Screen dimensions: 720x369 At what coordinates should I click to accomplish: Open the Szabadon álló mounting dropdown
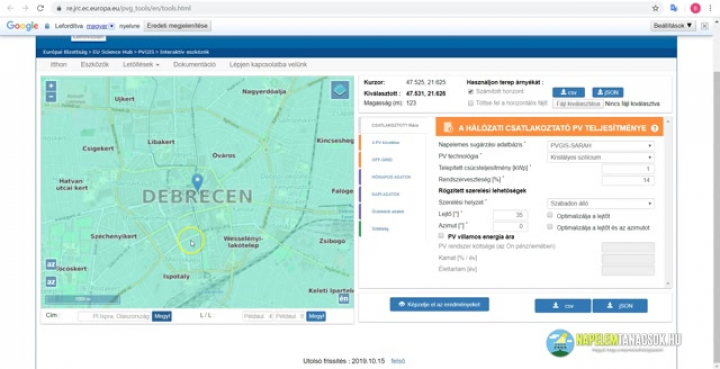[601, 203]
